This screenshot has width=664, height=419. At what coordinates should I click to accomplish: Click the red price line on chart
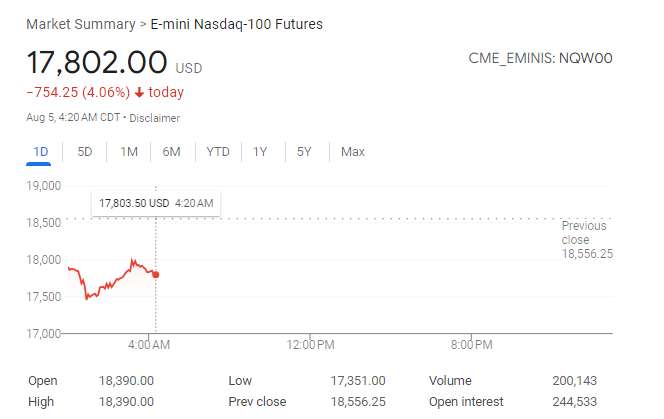110,281
